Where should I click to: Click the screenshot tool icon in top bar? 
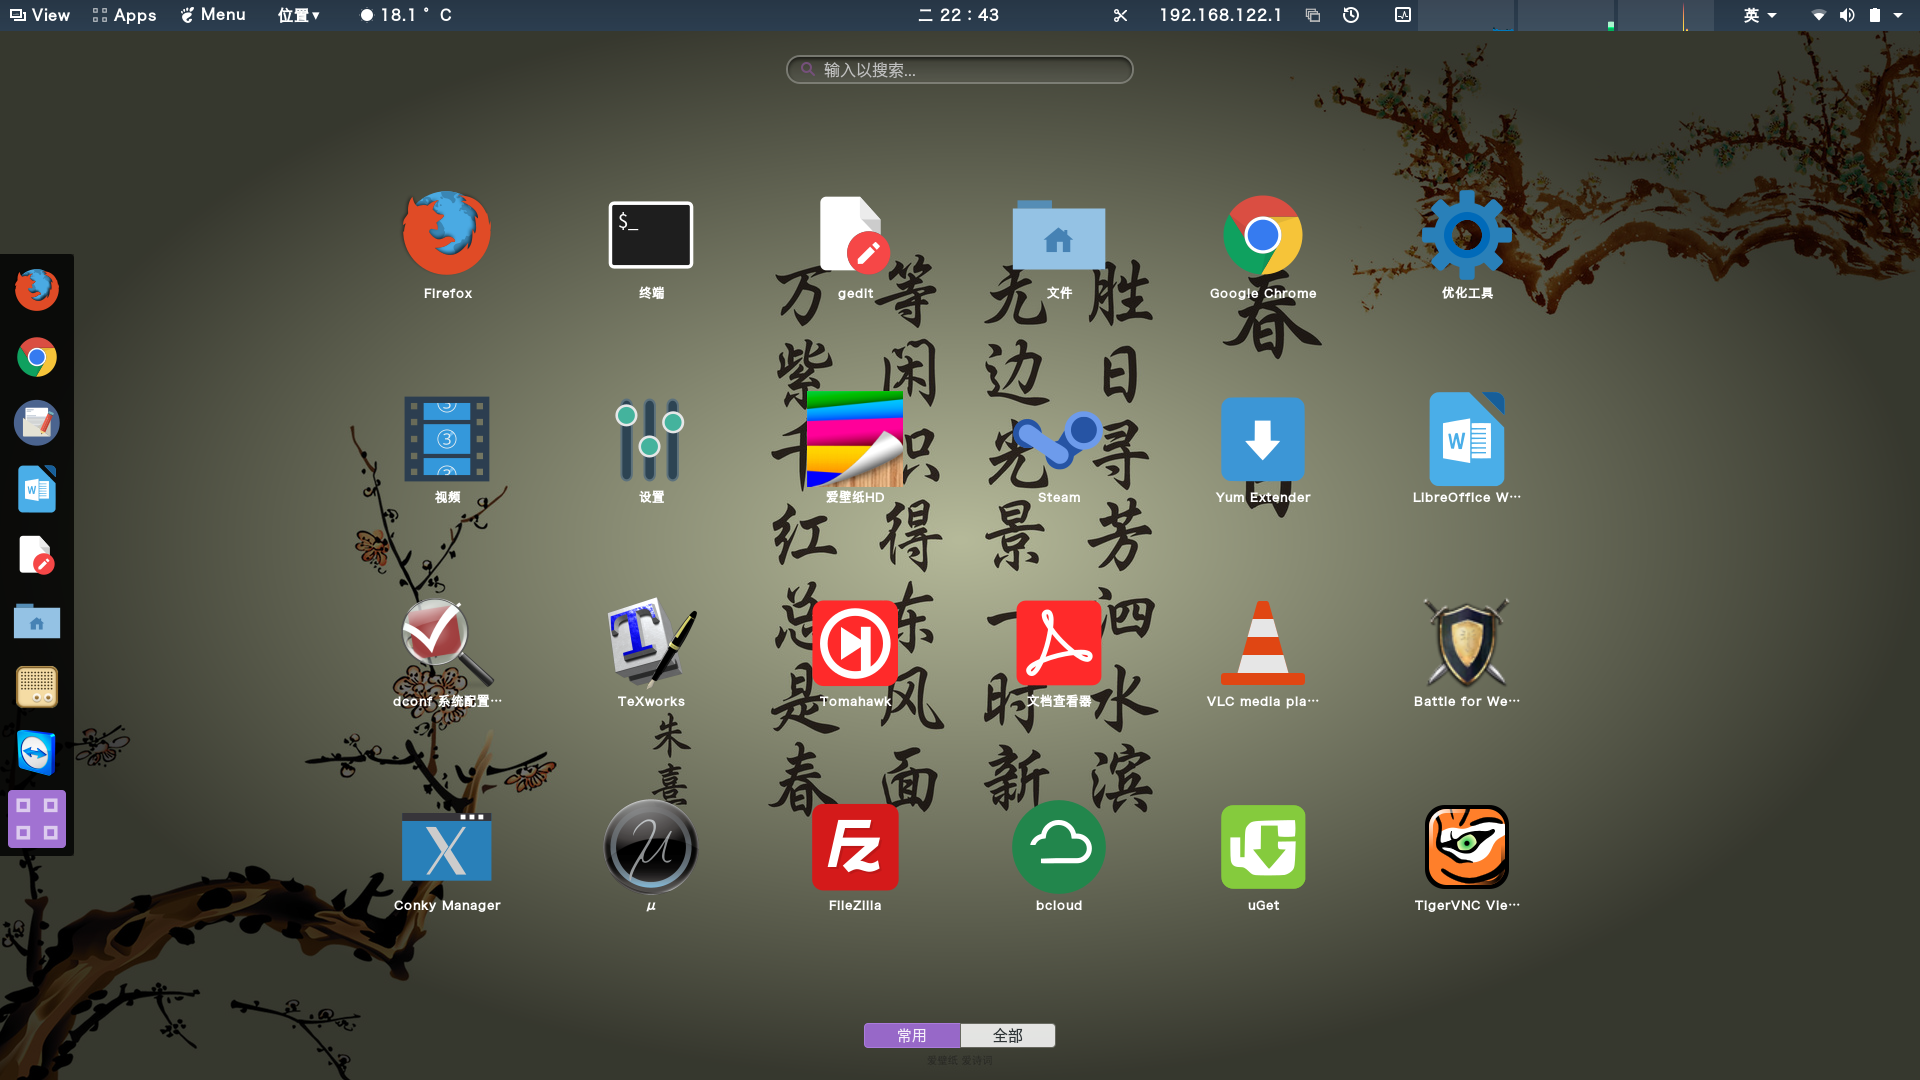click(1120, 15)
